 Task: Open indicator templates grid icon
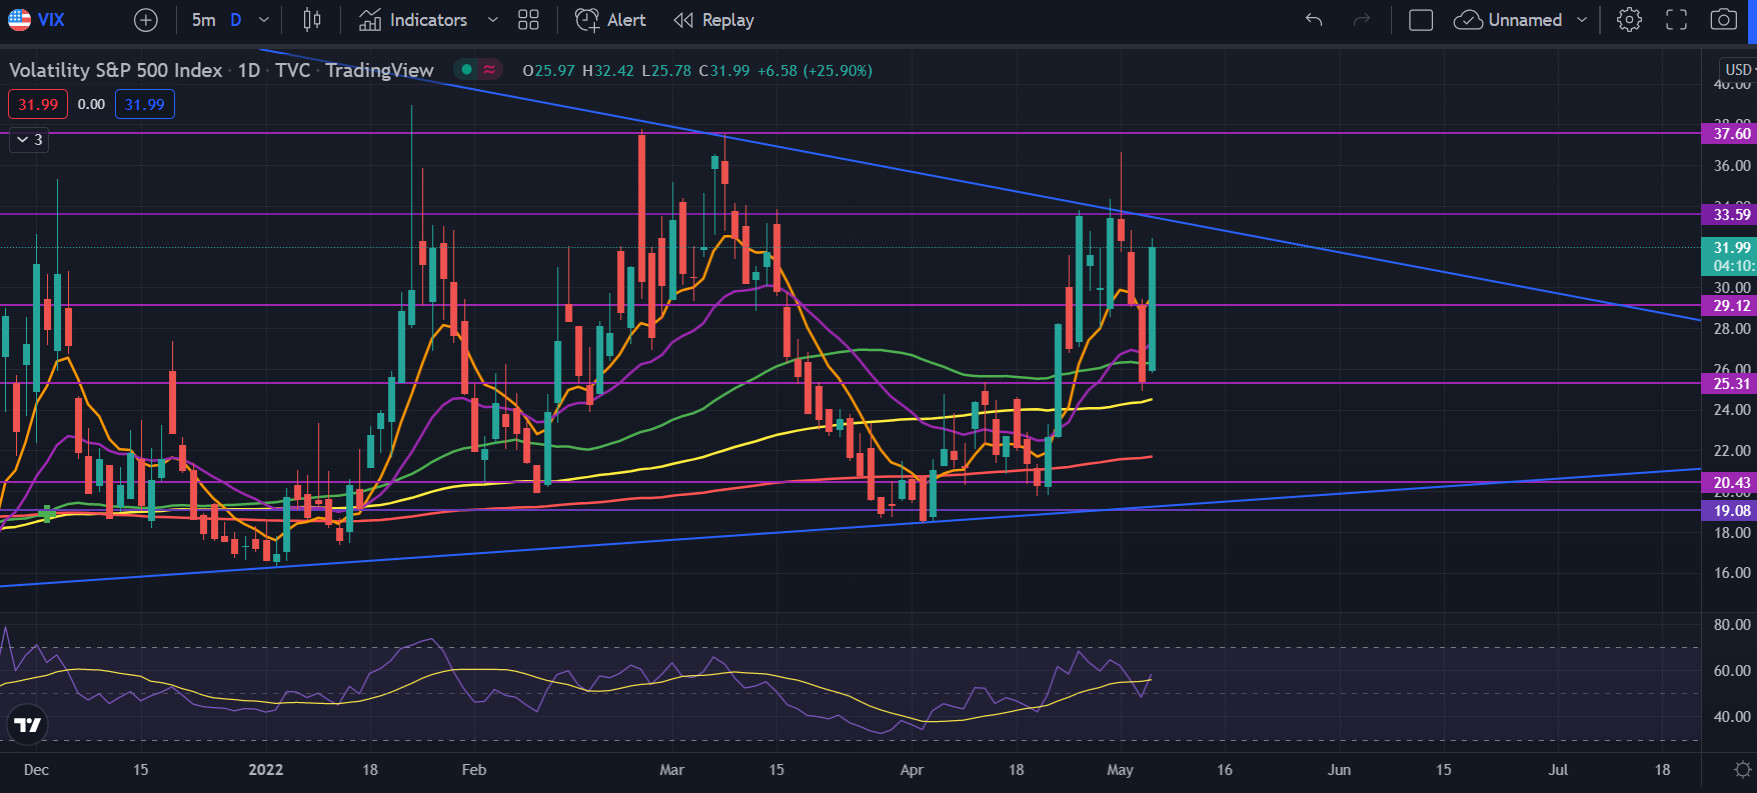click(529, 20)
